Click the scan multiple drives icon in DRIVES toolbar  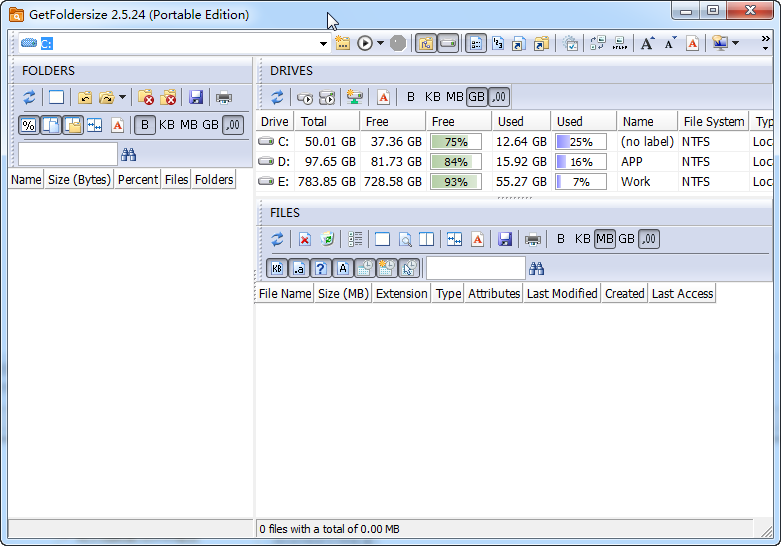pos(327,97)
